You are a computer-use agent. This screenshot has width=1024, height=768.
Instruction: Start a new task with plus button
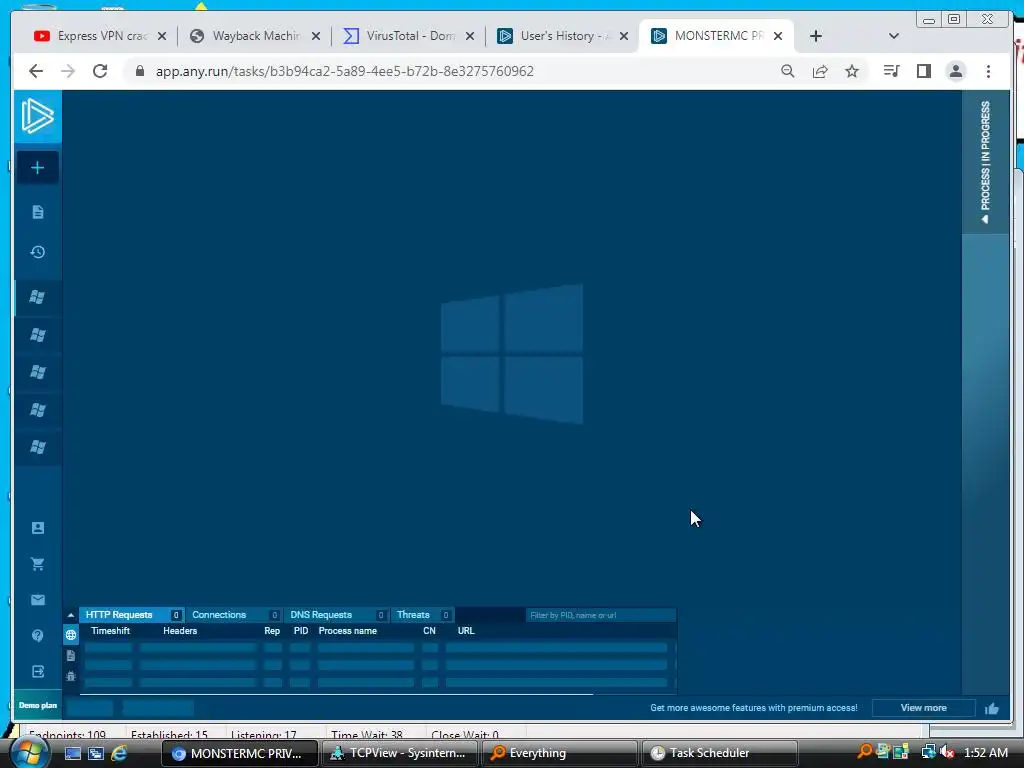tap(37, 168)
